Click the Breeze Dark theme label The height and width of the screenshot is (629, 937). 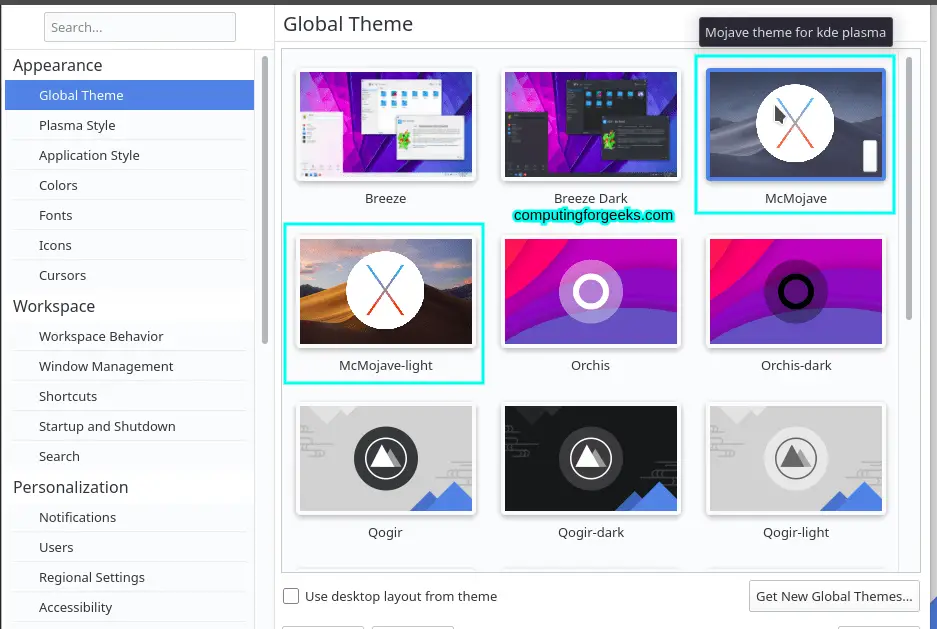(x=590, y=198)
